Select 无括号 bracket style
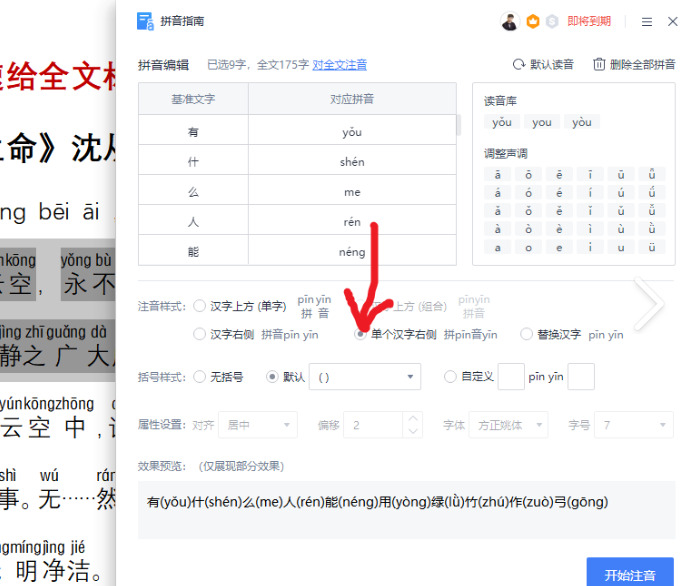 click(x=199, y=376)
